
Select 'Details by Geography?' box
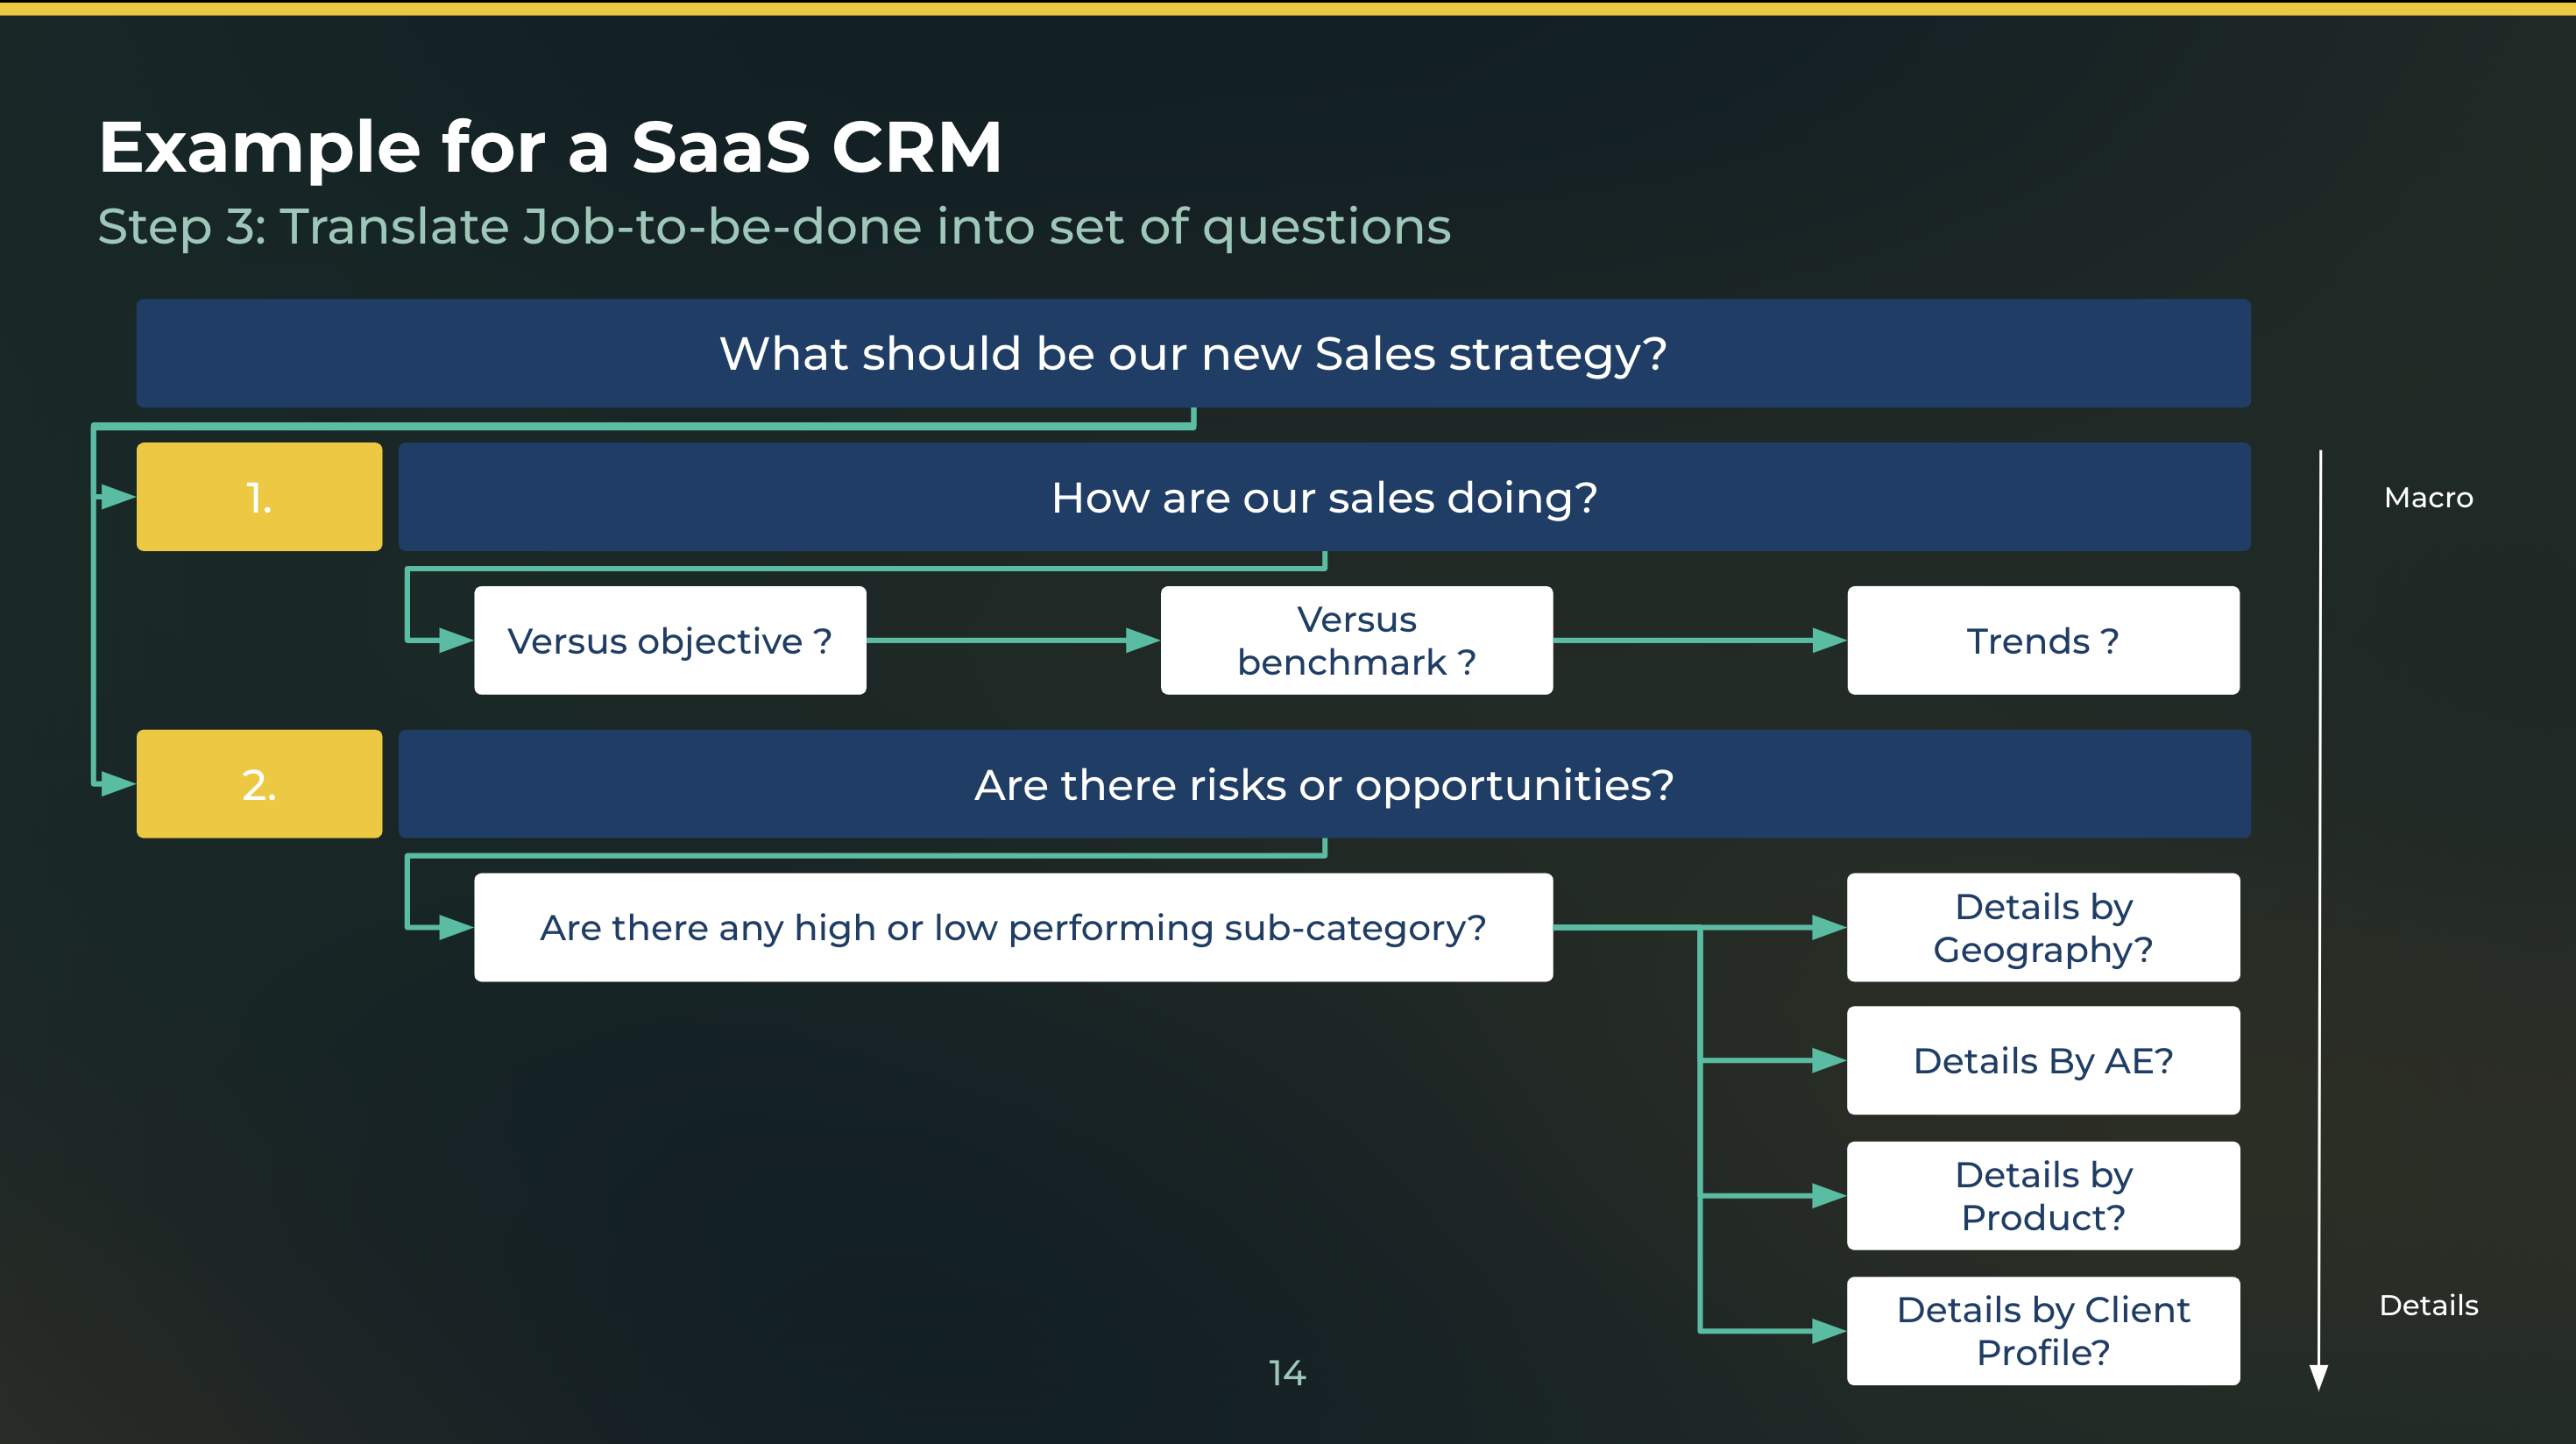2042,927
